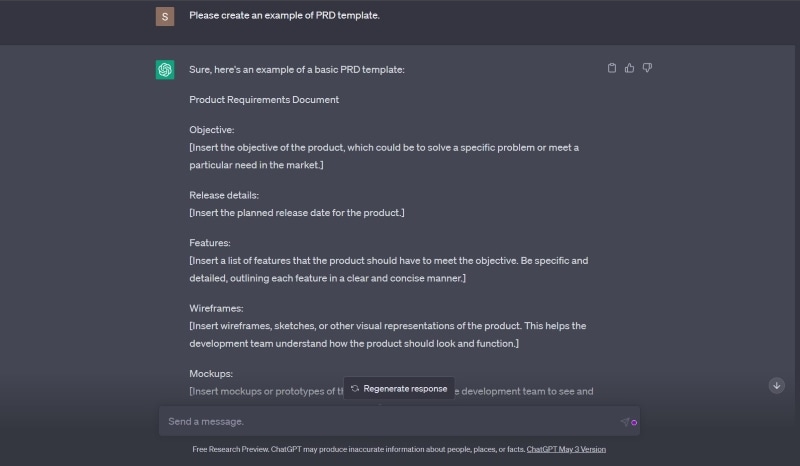Click the user avatar labeled S

click(165, 16)
